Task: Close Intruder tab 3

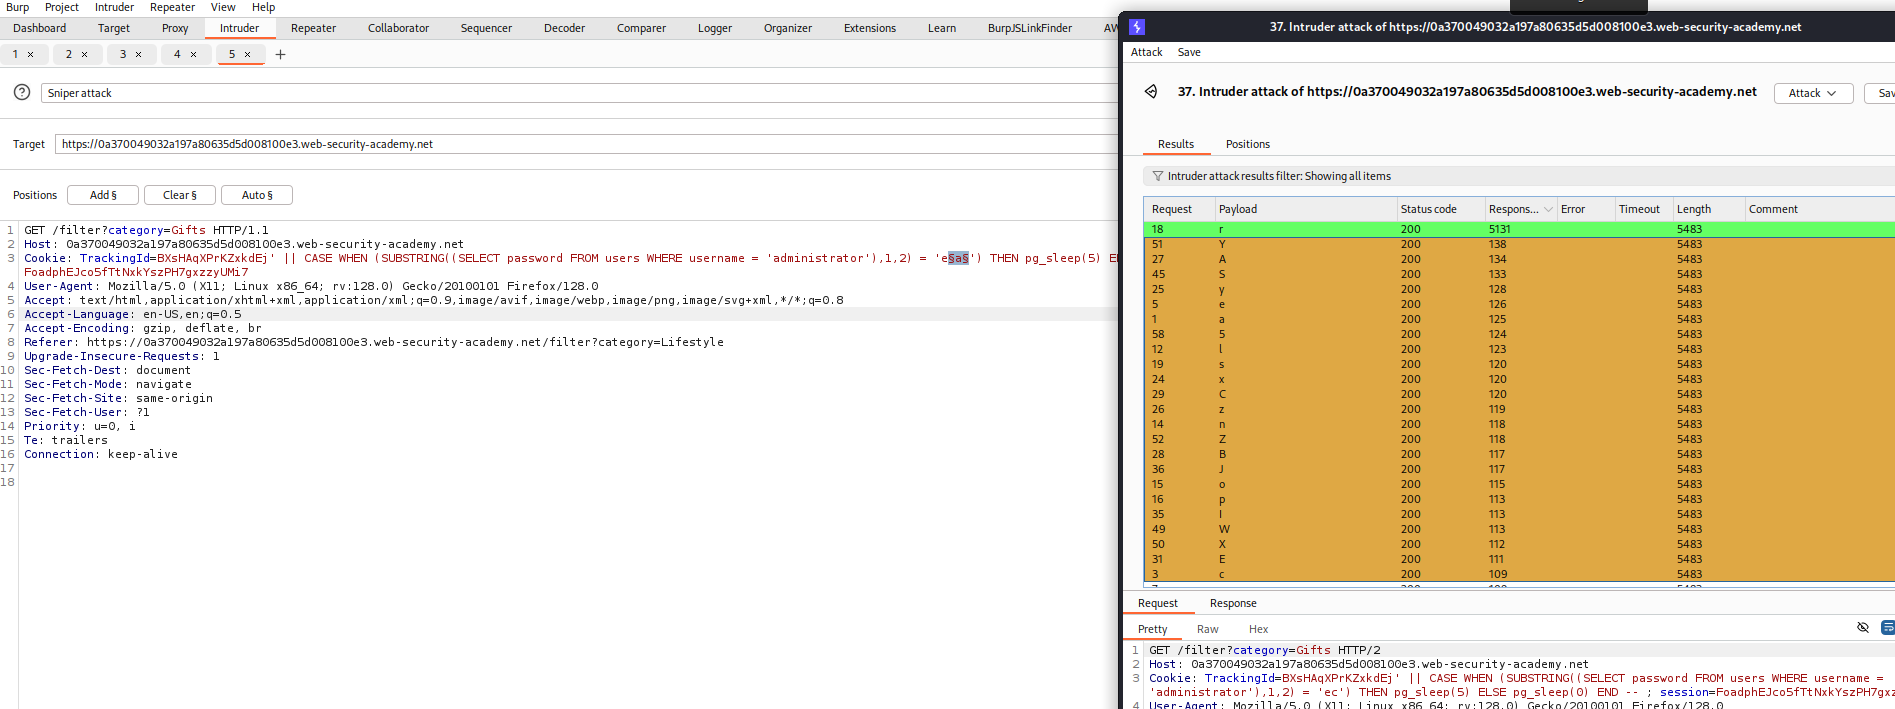Action: tap(139, 55)
